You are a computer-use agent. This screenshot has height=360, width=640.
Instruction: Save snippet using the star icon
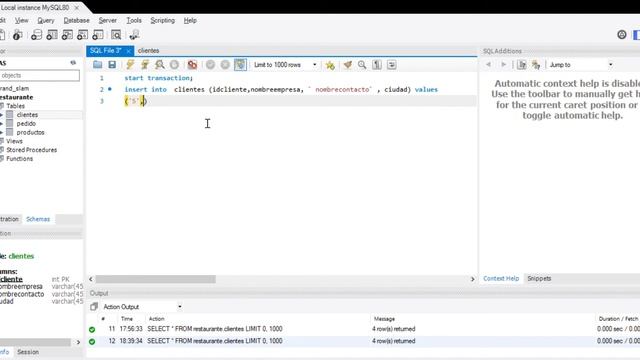tap(330, 64)
